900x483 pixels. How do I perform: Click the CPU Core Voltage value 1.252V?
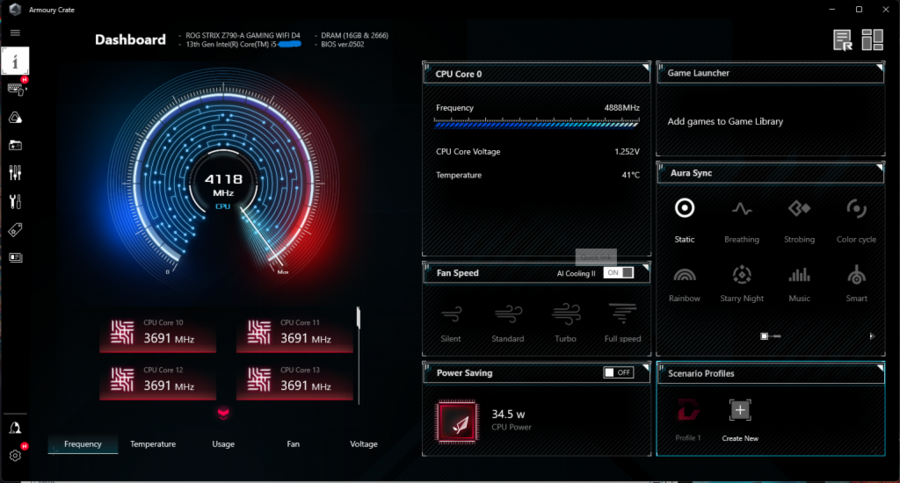coord(627,152)
